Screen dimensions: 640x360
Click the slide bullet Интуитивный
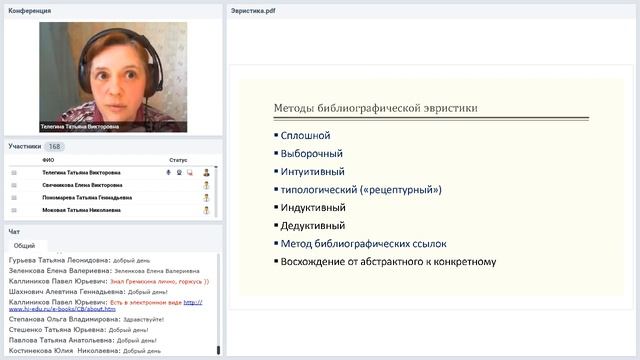pos(312,171)
